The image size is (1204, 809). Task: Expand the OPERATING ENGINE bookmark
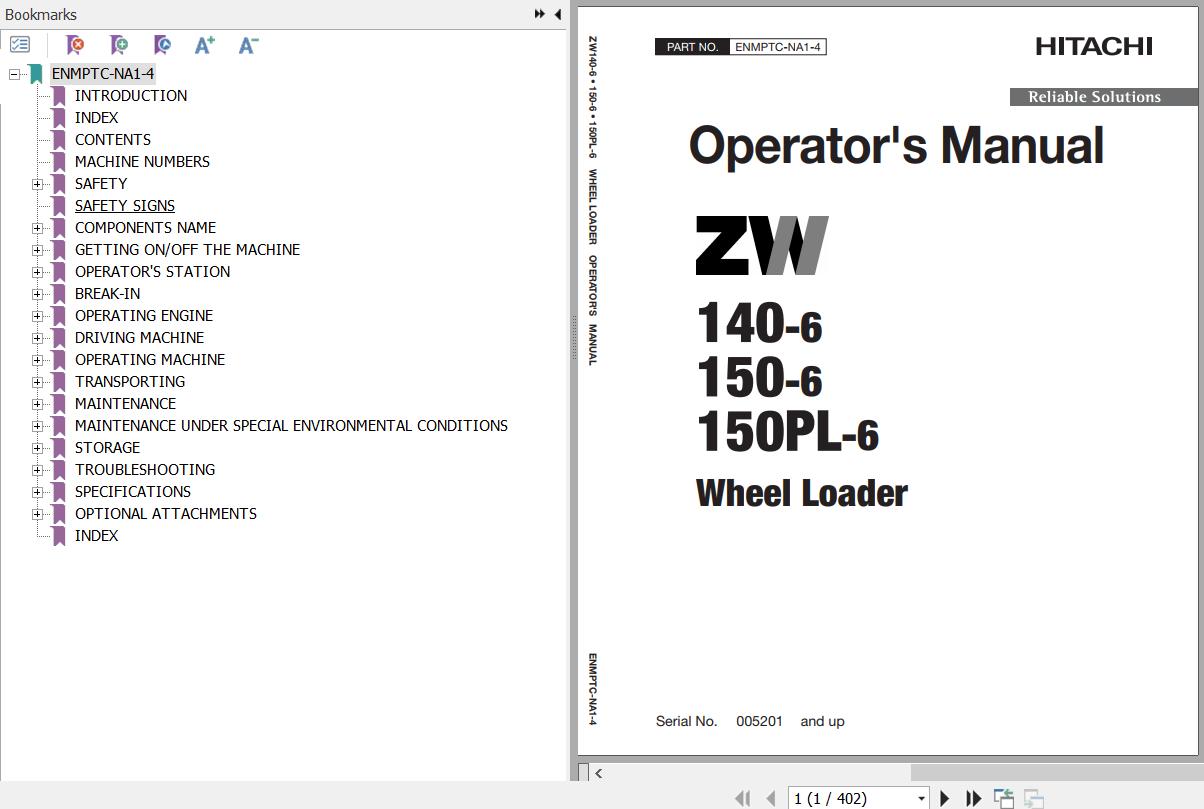(37, 316)
